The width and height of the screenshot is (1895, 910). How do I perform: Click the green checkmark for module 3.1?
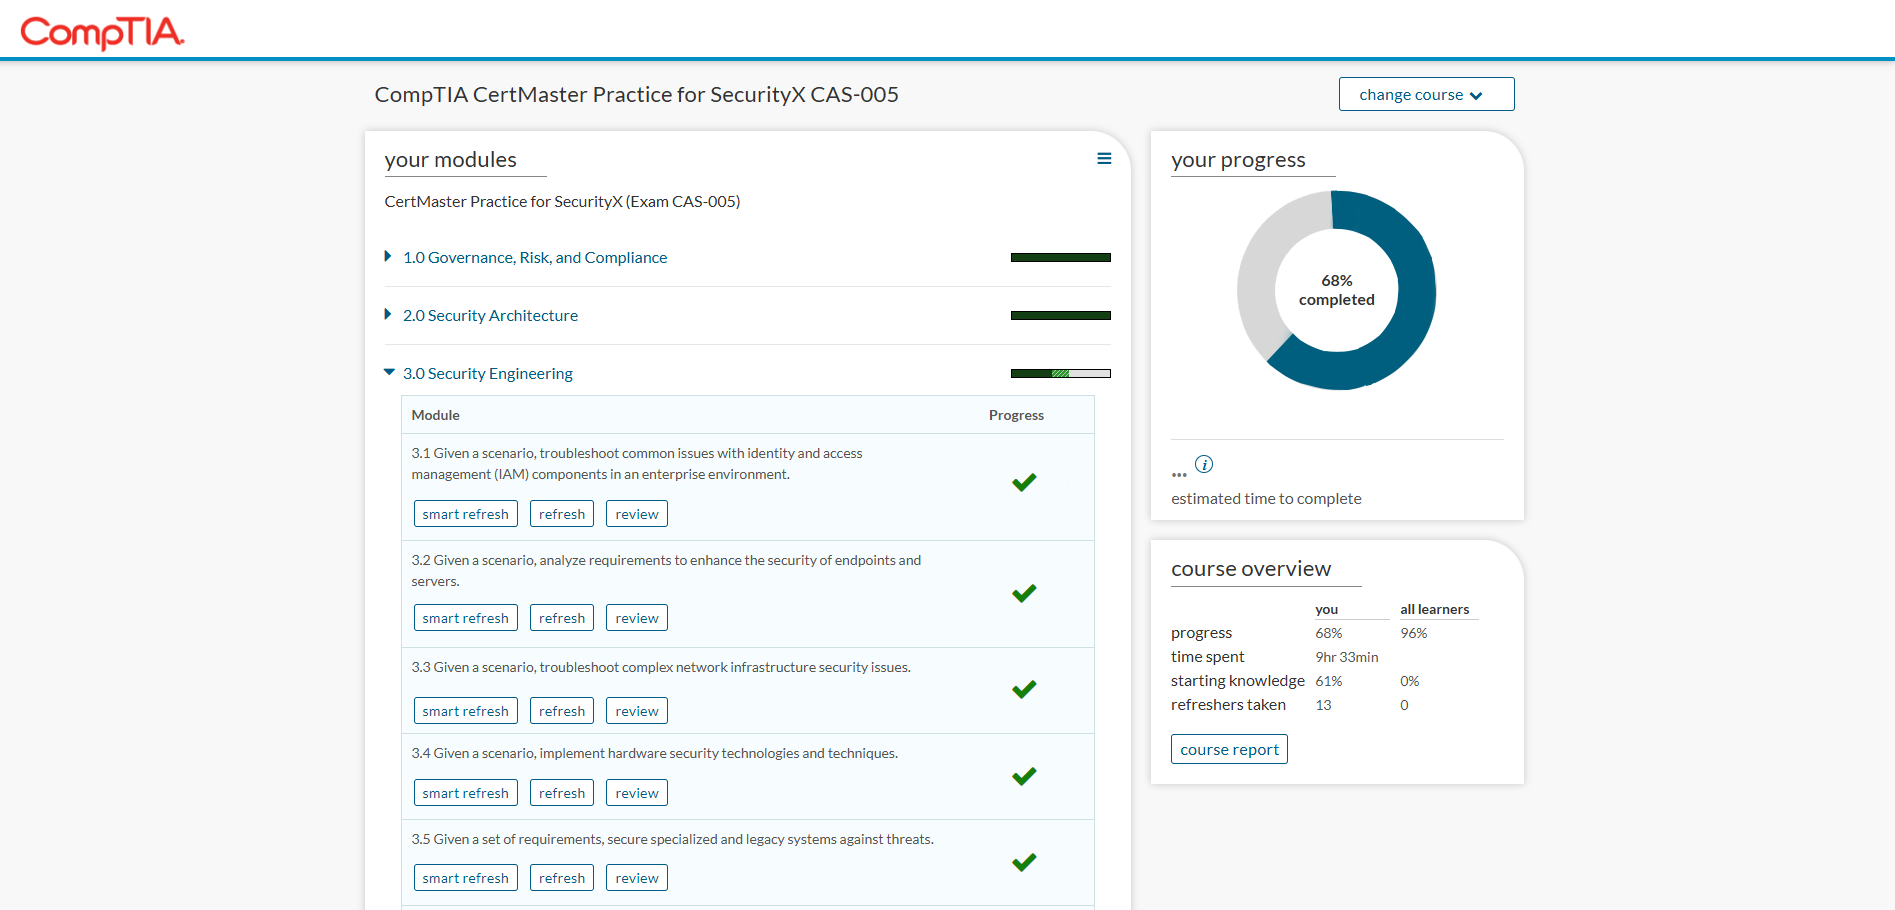pyautogui.click(x=1024, y=482)
